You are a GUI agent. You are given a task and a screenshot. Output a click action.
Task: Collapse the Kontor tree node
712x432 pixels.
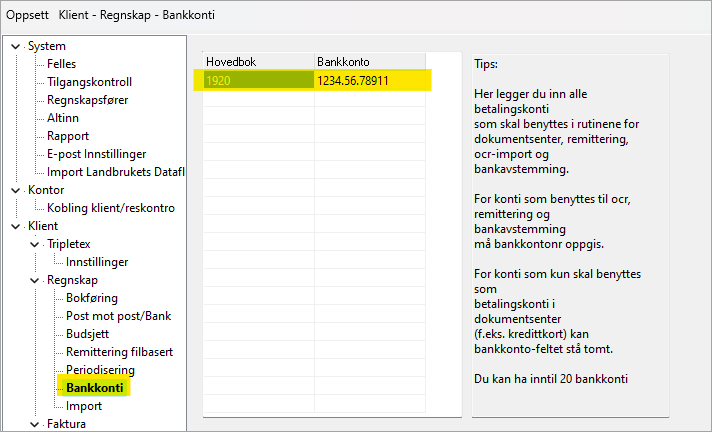click(x=16, y=190)
